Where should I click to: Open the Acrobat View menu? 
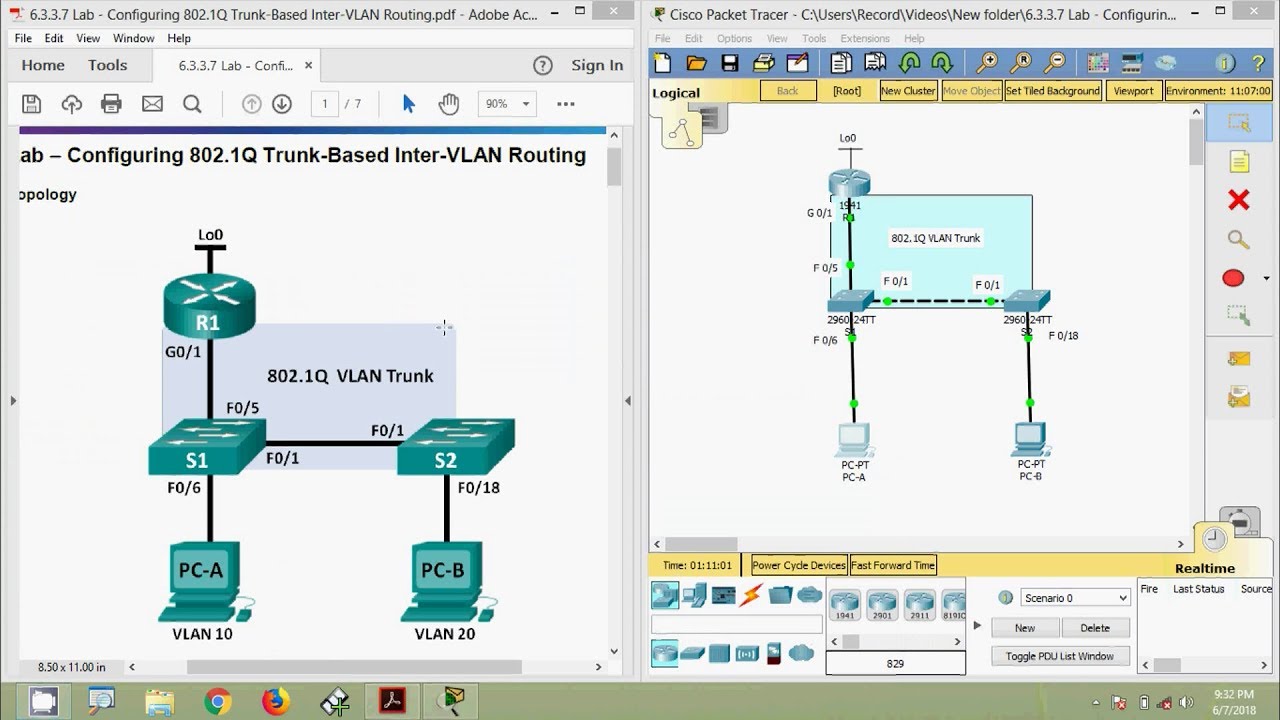[x=88, y=38]
